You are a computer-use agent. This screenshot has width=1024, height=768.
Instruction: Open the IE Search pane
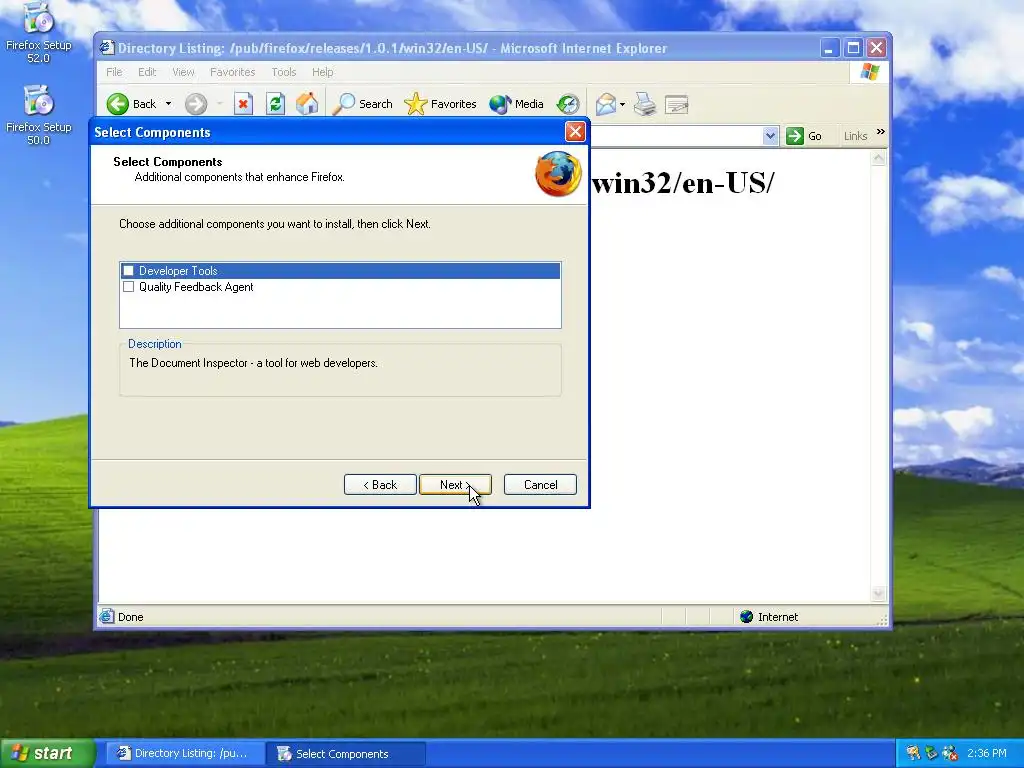(363, 104)
